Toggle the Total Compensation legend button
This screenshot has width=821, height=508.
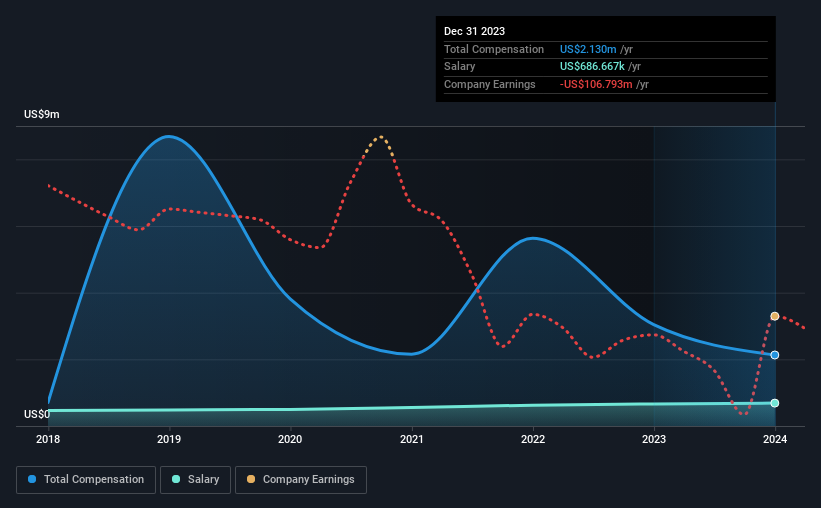pyautogui.click(x=86, y=480)
